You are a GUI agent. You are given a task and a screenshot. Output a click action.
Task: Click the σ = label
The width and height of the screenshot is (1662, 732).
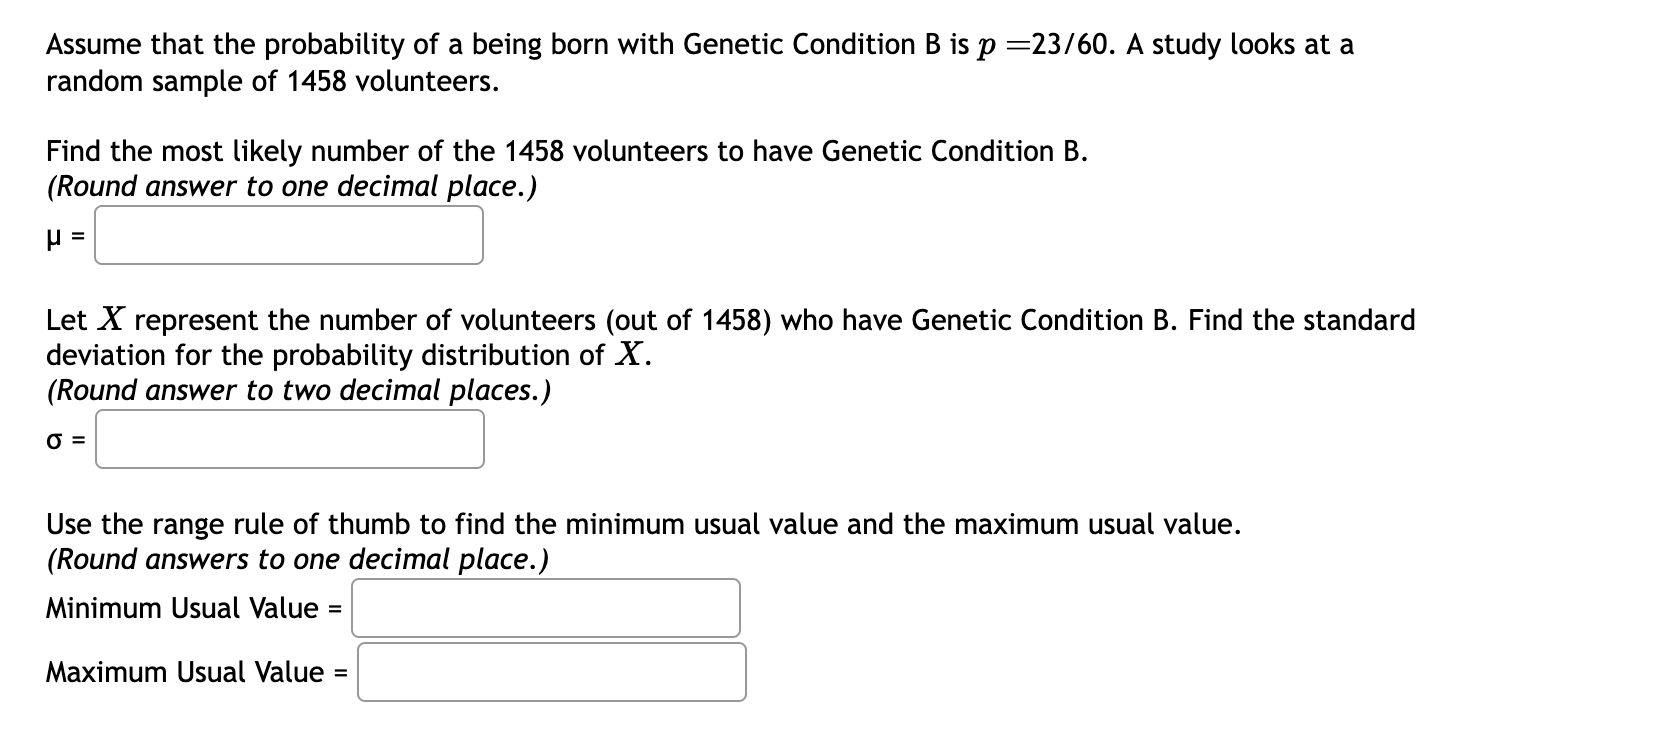click(x=66, y=440)
